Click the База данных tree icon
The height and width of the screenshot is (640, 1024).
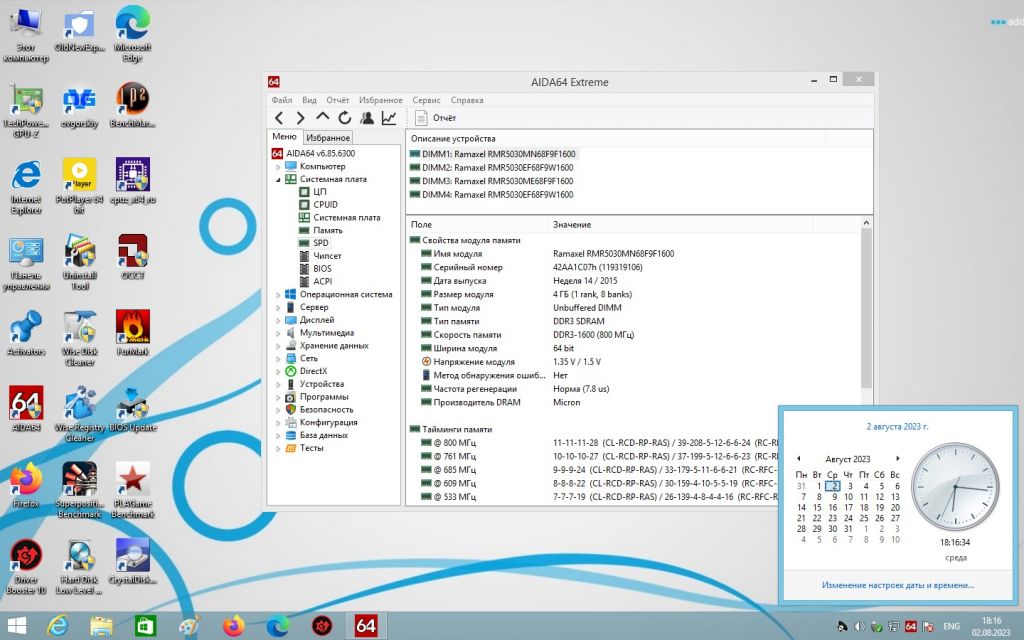coord(291,435)
